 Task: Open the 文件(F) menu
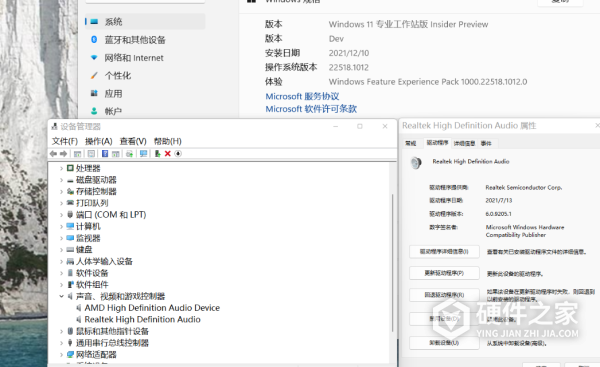point(65,141)
